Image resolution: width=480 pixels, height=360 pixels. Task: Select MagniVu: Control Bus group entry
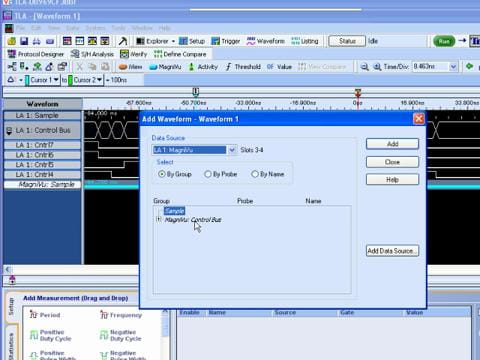[193, 220]
